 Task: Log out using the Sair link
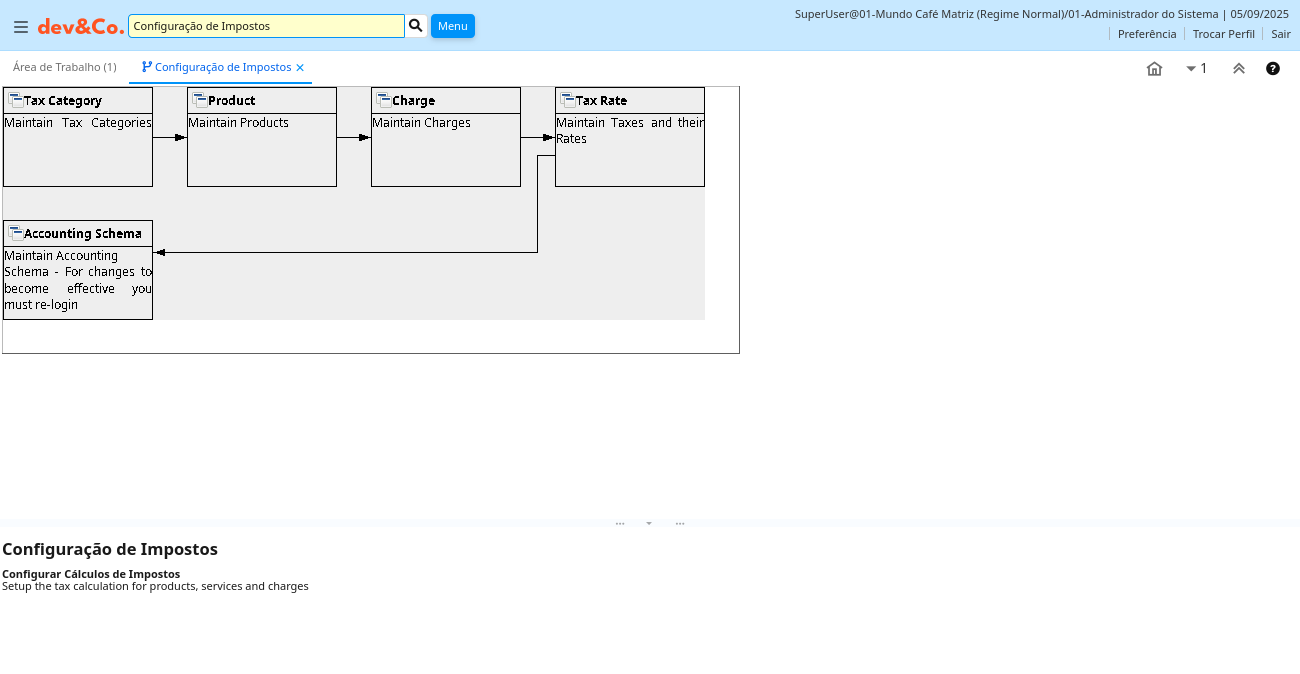(1280, 34)
